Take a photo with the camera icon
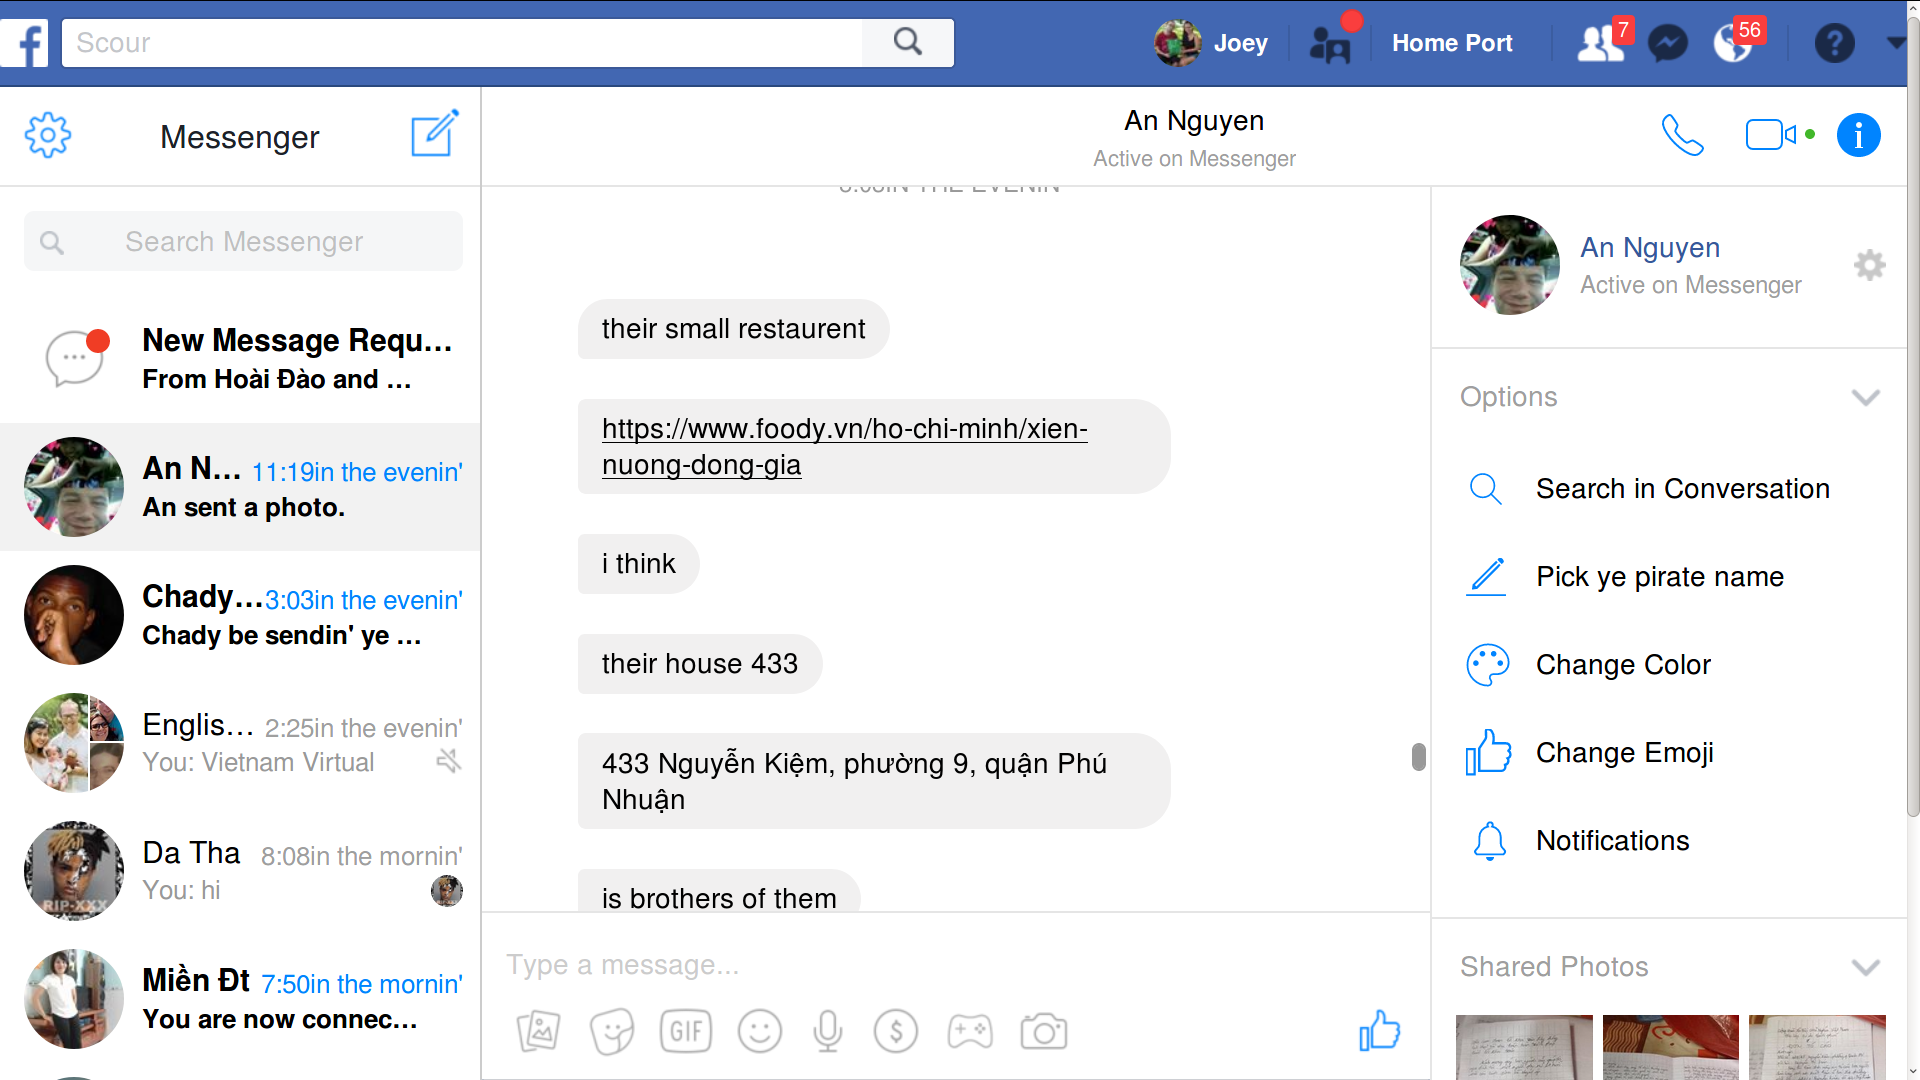The image size is (1920, 1080). (x=1044, y=1031)
